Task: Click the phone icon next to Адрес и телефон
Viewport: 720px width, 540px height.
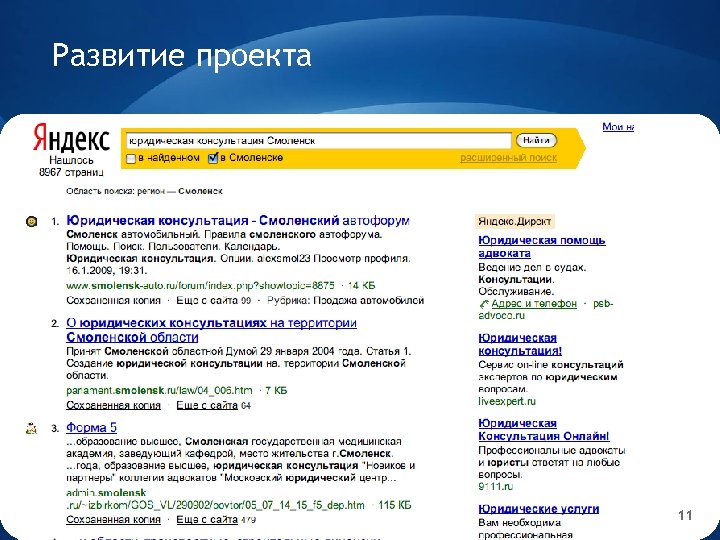Action: tap(484, 304)
